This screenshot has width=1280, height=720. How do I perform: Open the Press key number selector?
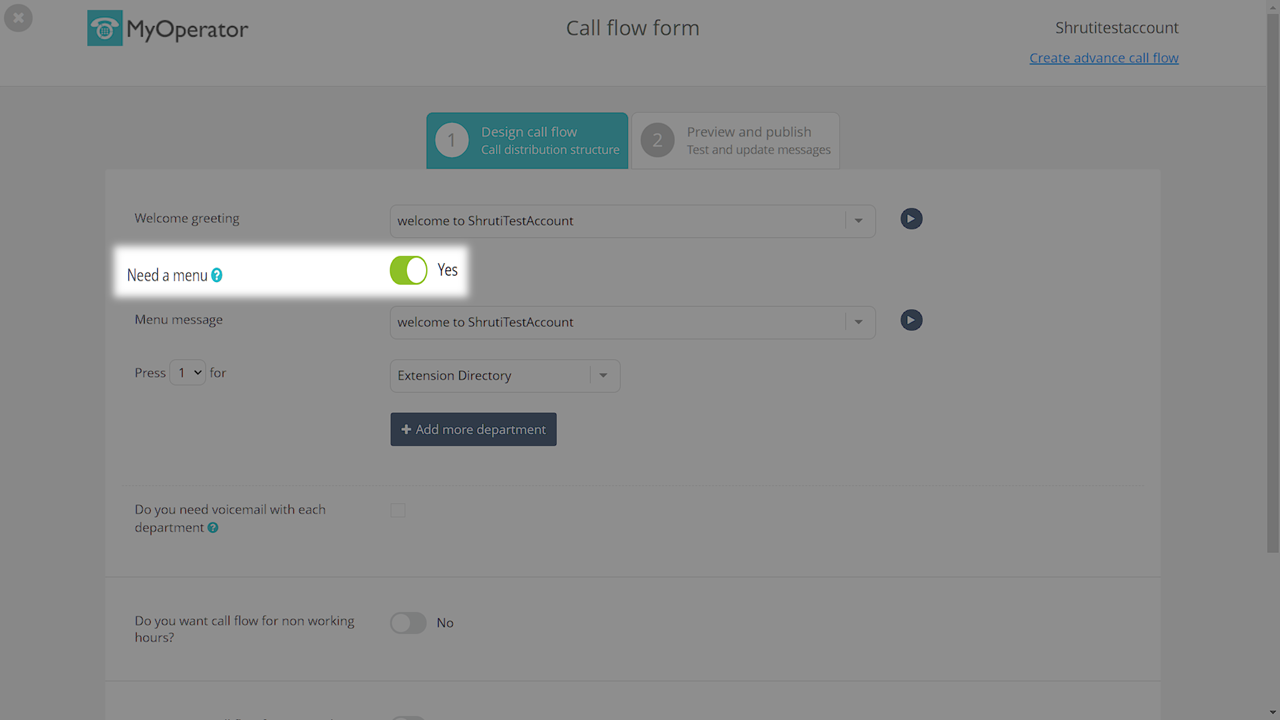click(x=188, y=373)
